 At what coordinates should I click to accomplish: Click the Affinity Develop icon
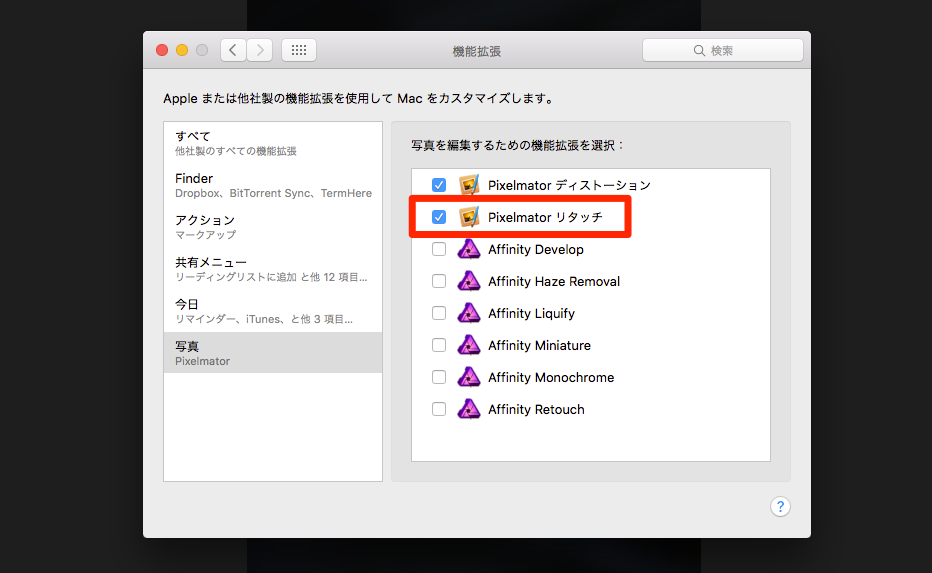(x=469, y=249)
